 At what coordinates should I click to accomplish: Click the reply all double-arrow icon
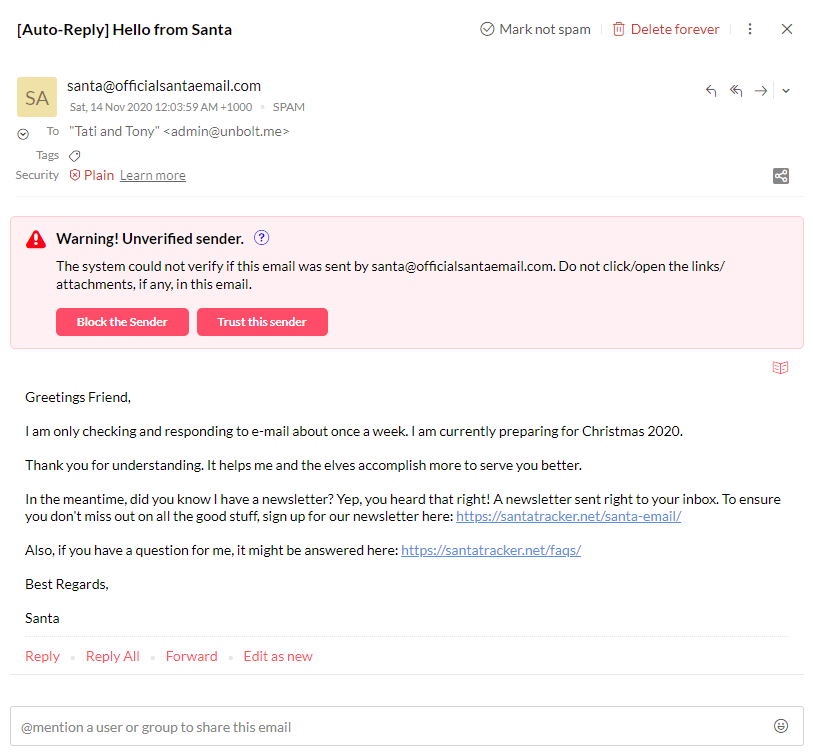coord(736,91)
